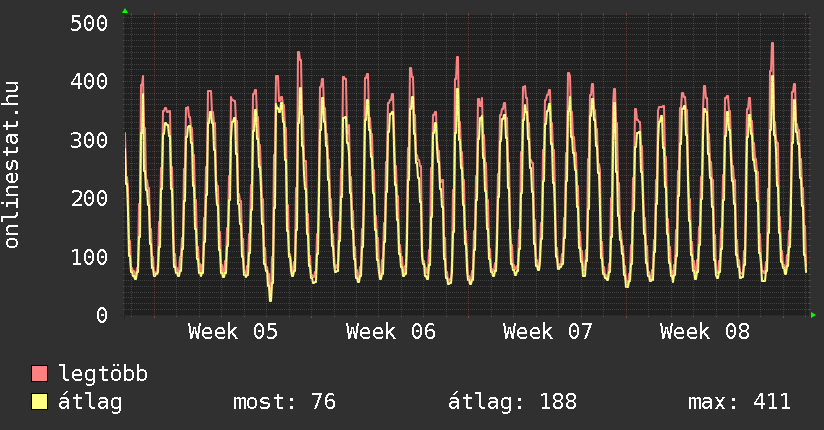Click the vertical onlinestat.hu label

coord(13,165)
